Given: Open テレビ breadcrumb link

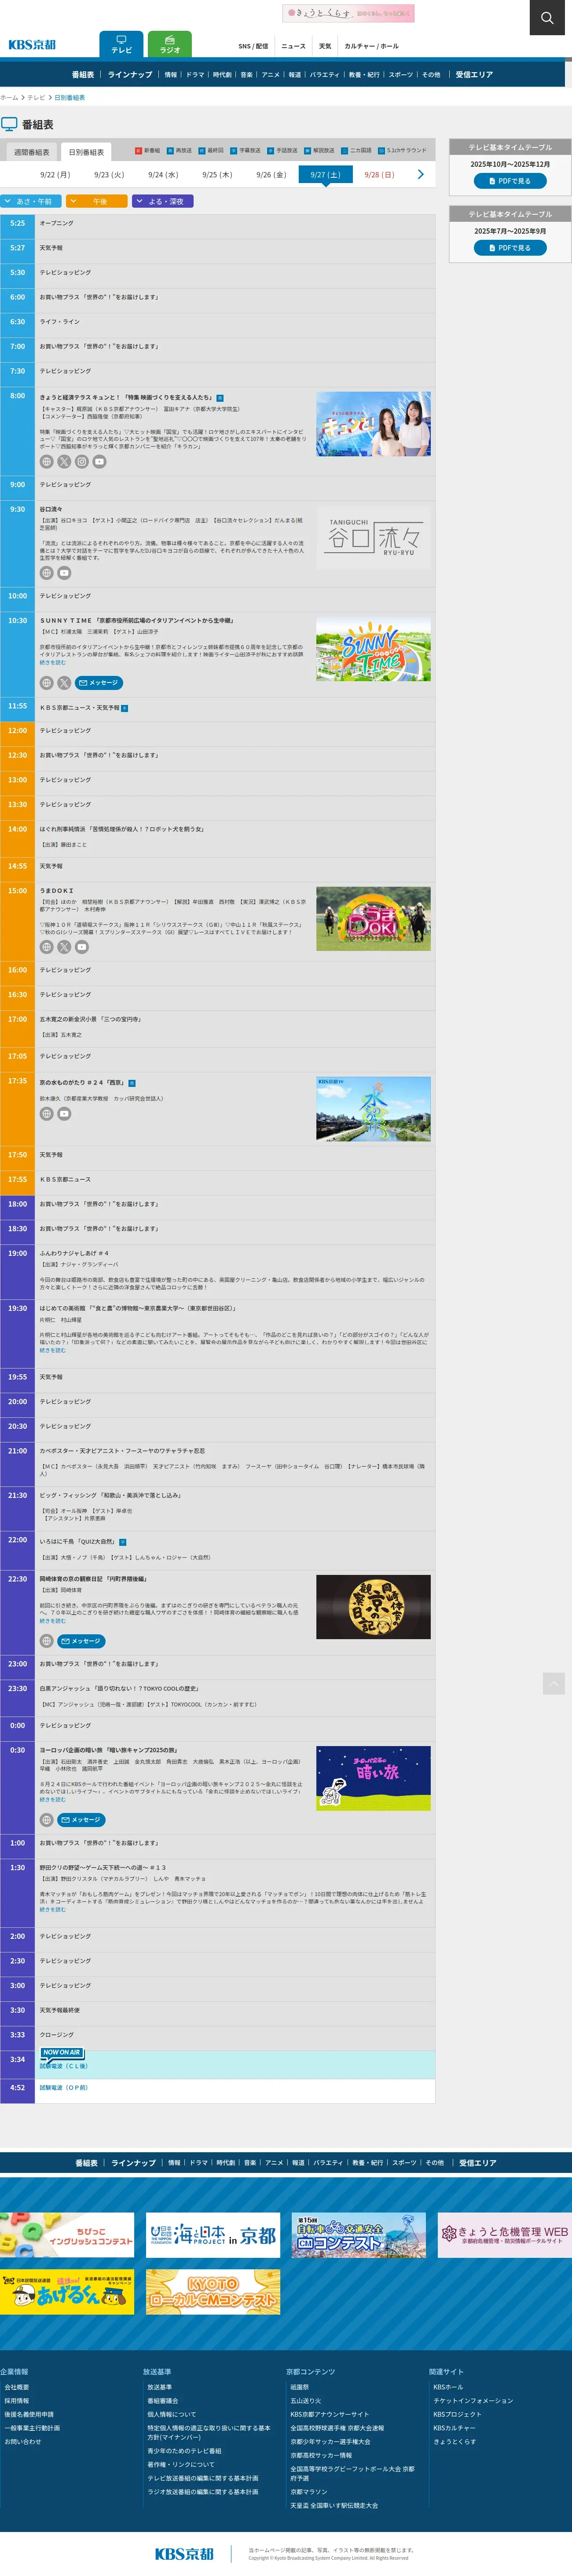Looking at the screenshot, I should pyautogui.click(x=36, y=98).
